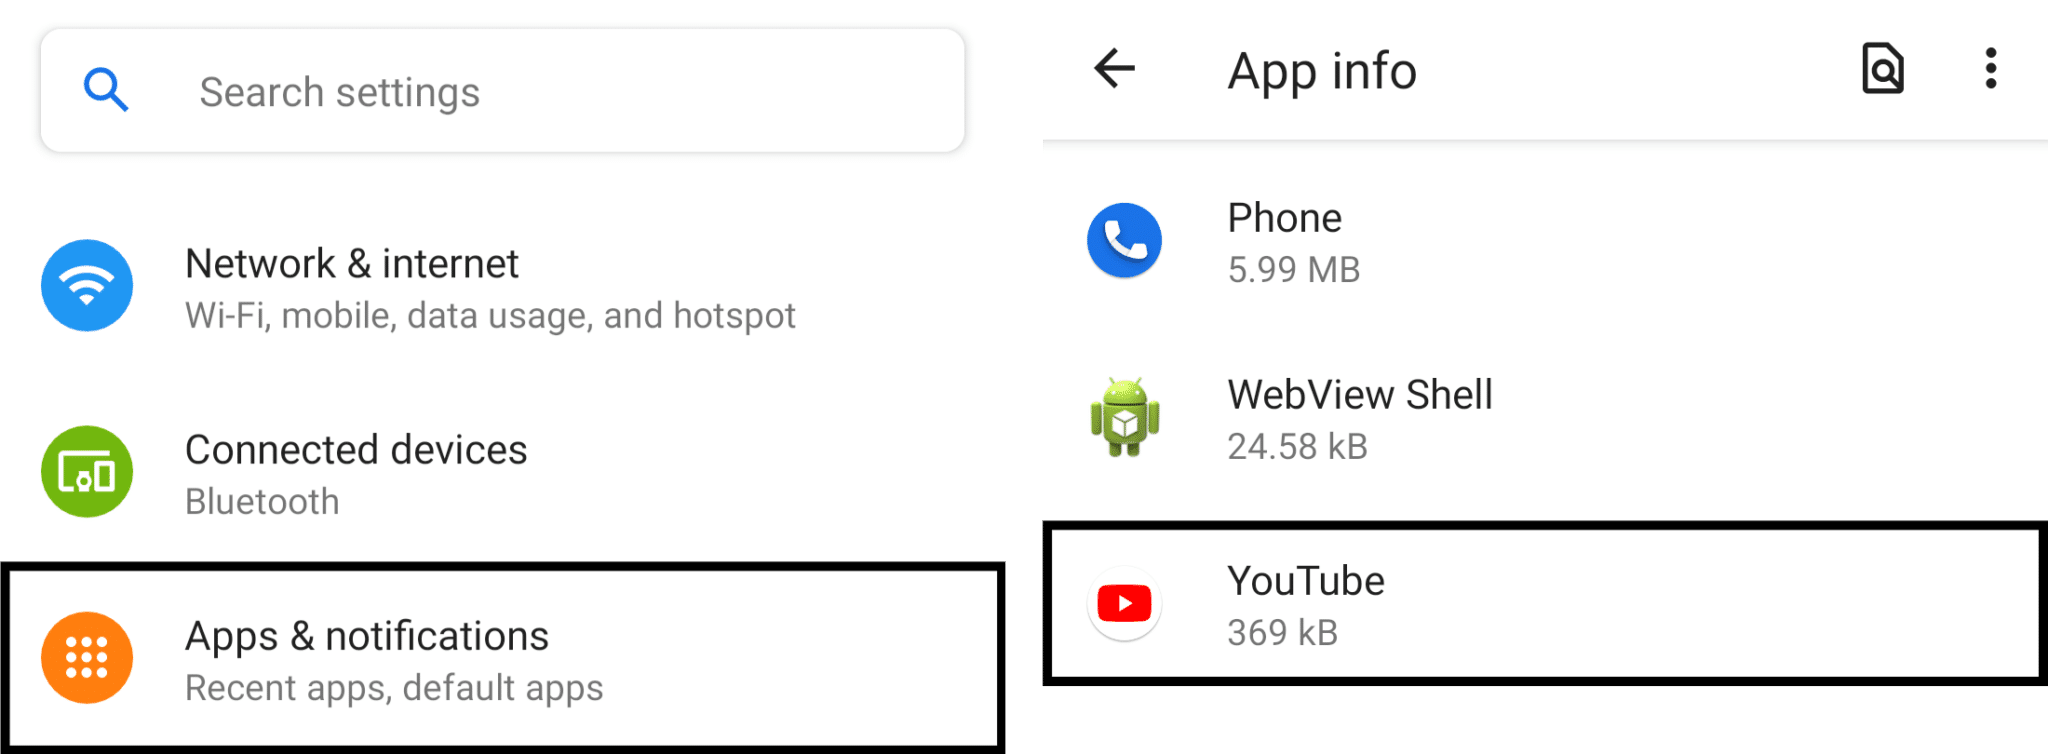The height and width of the screenshot is (754, 2048).
Task: Tap the Network & internet Wi-Fi icon
Action: point(87,286)
